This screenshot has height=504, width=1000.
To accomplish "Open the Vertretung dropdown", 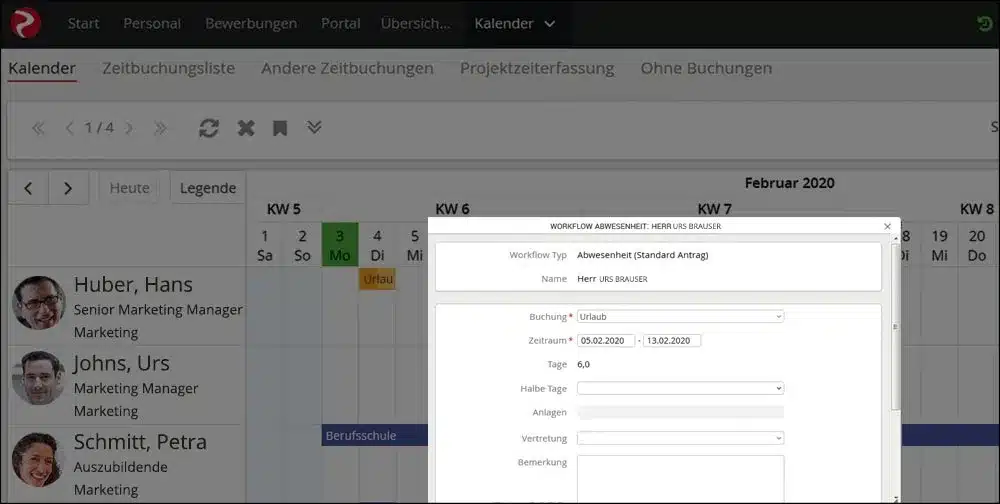I will (x=680, y=438).
